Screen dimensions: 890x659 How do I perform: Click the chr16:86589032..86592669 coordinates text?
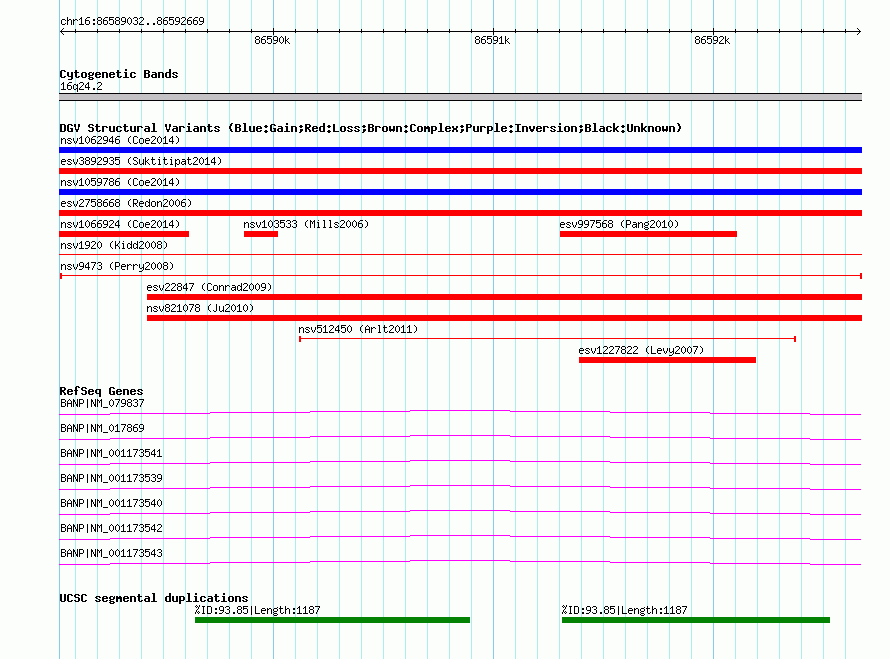click(x=132, y=22)
